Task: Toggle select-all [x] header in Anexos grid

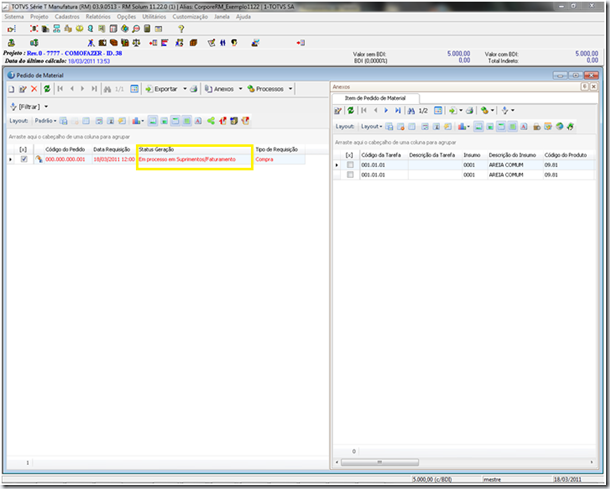Action: pyautogui.click(x=349, y=155)
